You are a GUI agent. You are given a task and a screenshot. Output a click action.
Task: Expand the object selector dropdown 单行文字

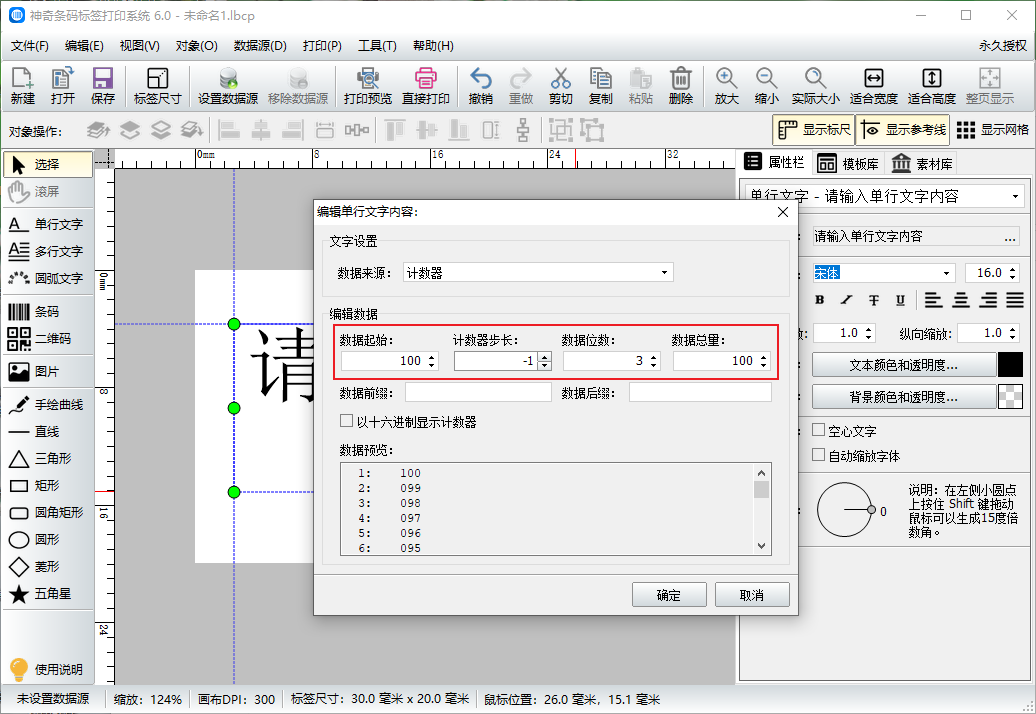coord(1015,197)
